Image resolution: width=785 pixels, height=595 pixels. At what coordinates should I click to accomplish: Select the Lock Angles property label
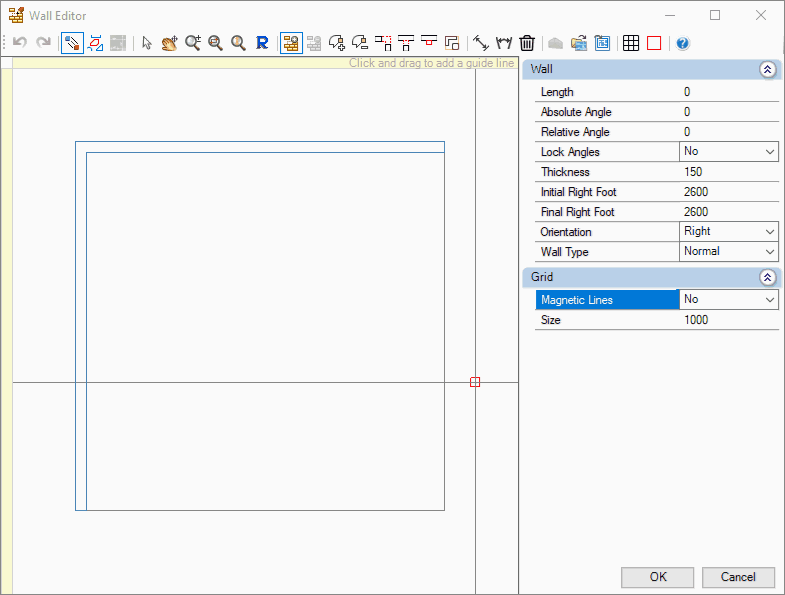570,152
